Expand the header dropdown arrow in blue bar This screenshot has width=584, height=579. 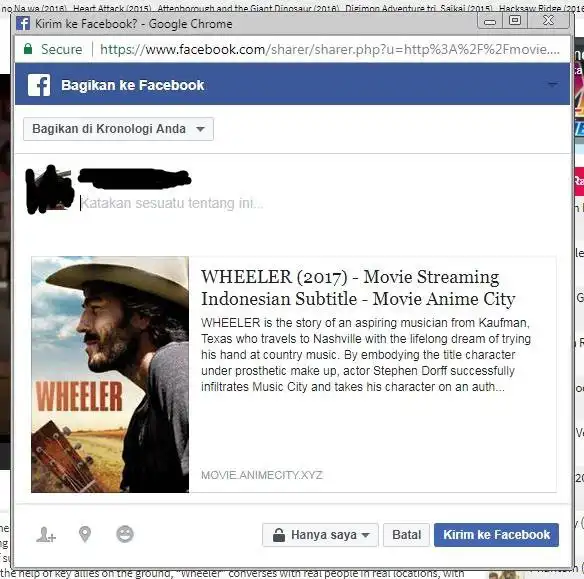[x=553, y=85]
